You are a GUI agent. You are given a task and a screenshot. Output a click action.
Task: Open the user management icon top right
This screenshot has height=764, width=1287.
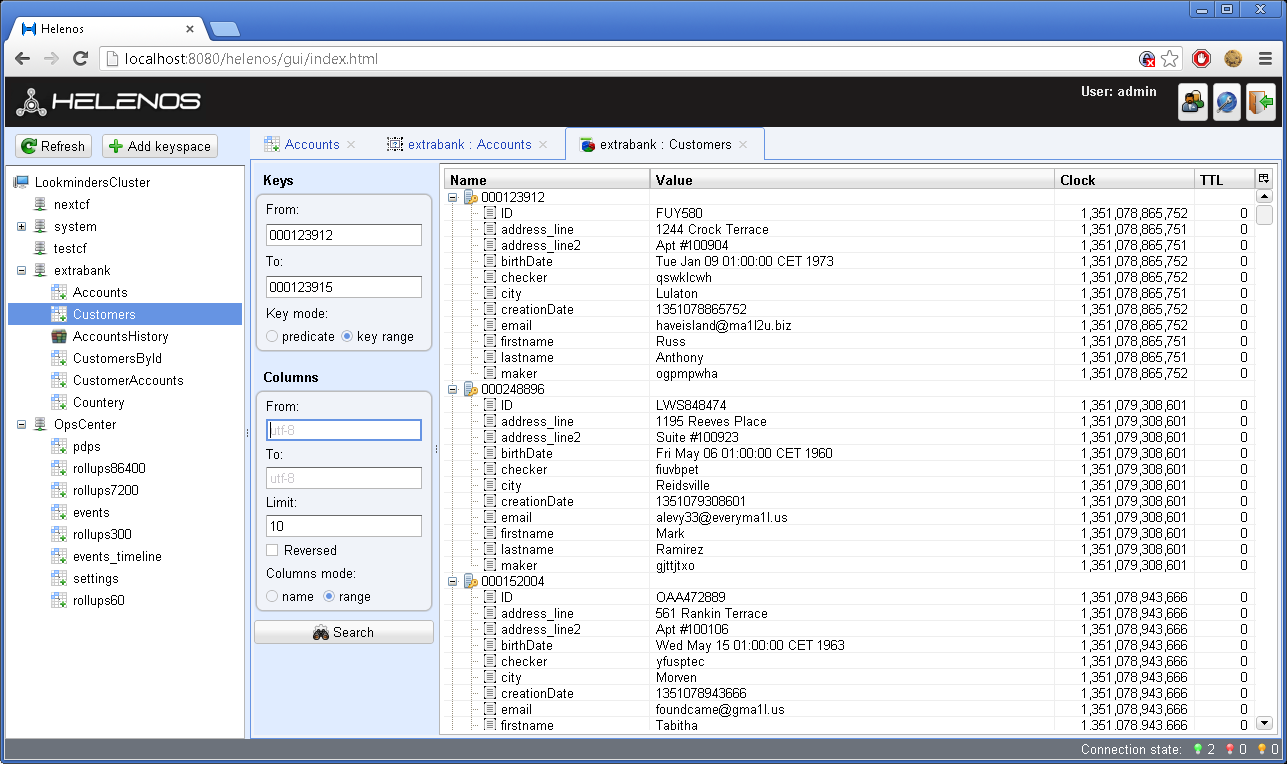pyautogui.click(x=1192, y=102)
